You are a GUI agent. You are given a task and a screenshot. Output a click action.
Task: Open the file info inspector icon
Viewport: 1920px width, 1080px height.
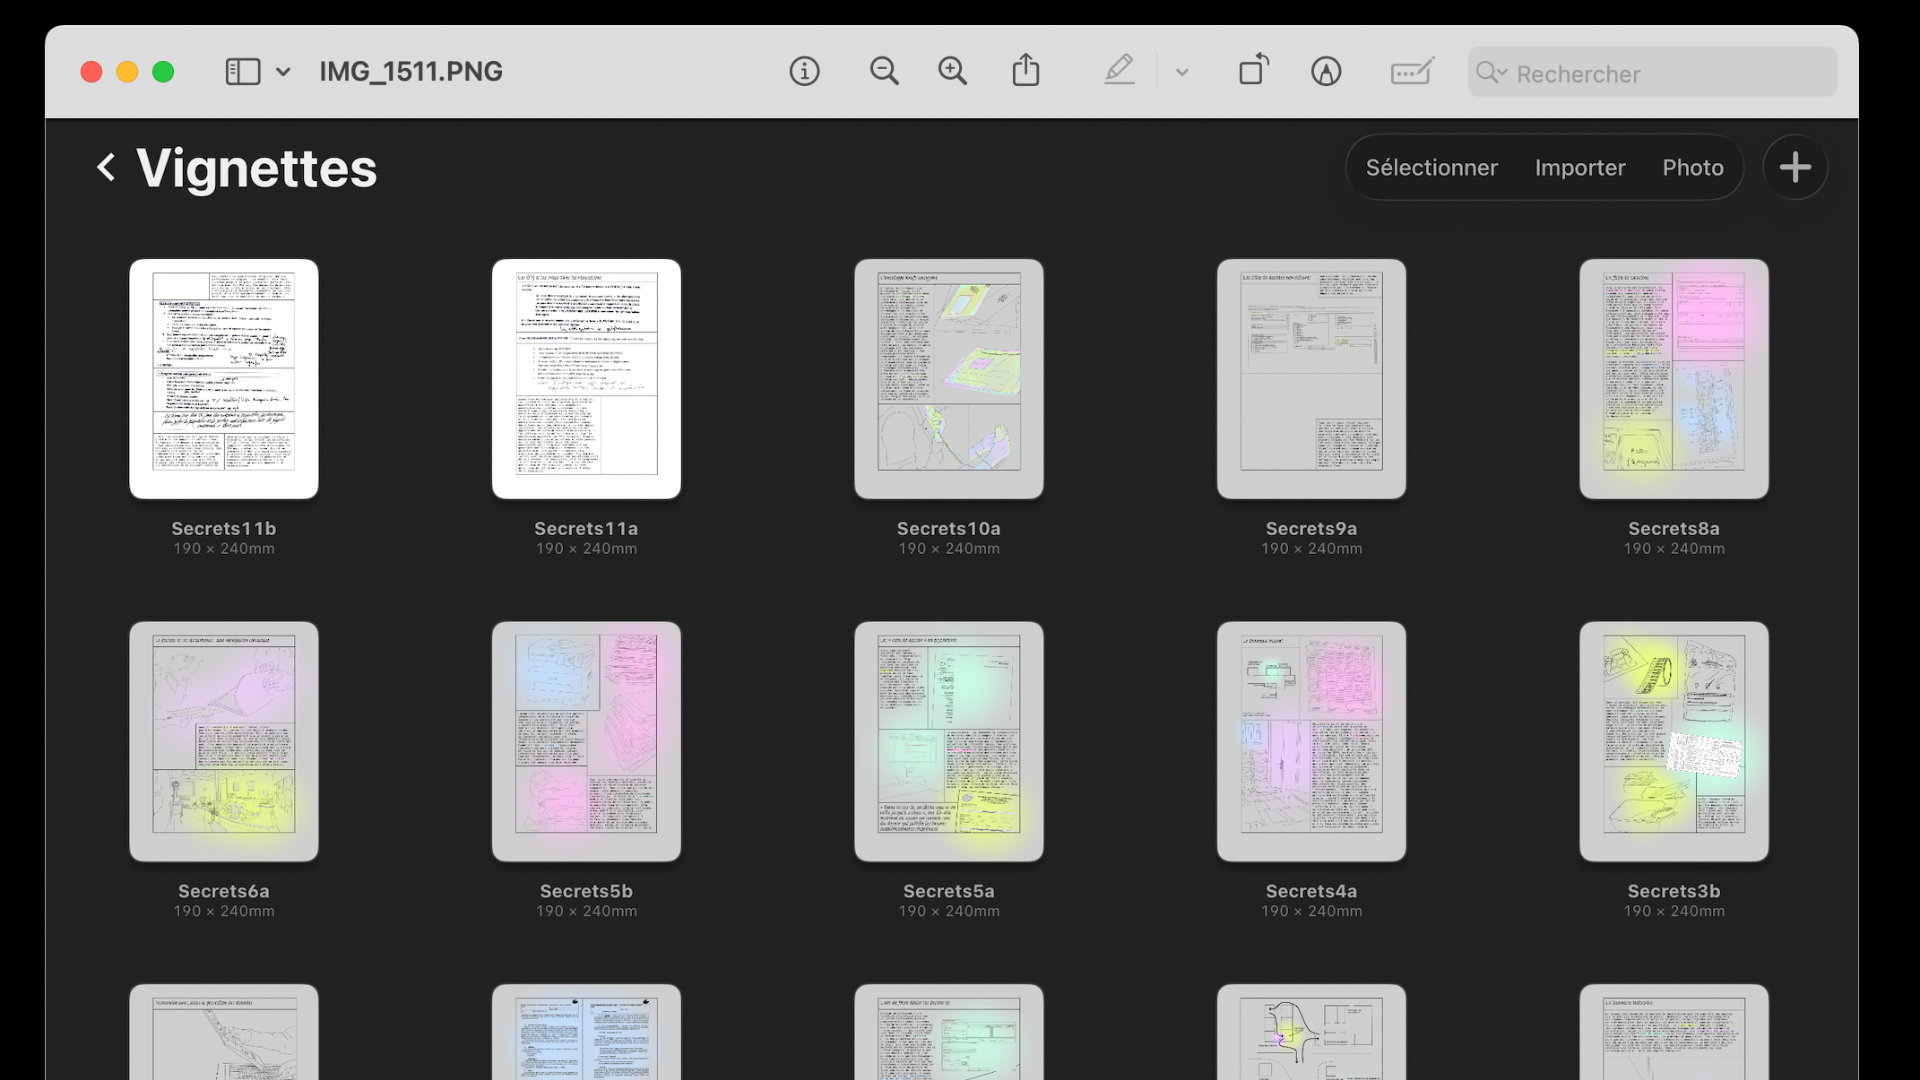click(x=804, y=71)
